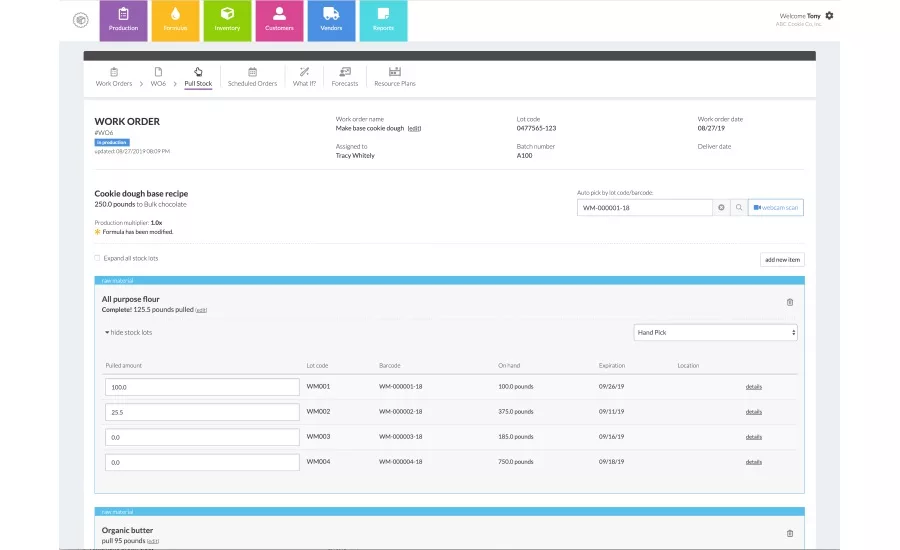This screenshot has height=550, width=900.
Task: Open the What If? tab
Action: click(x=304, y=77)
